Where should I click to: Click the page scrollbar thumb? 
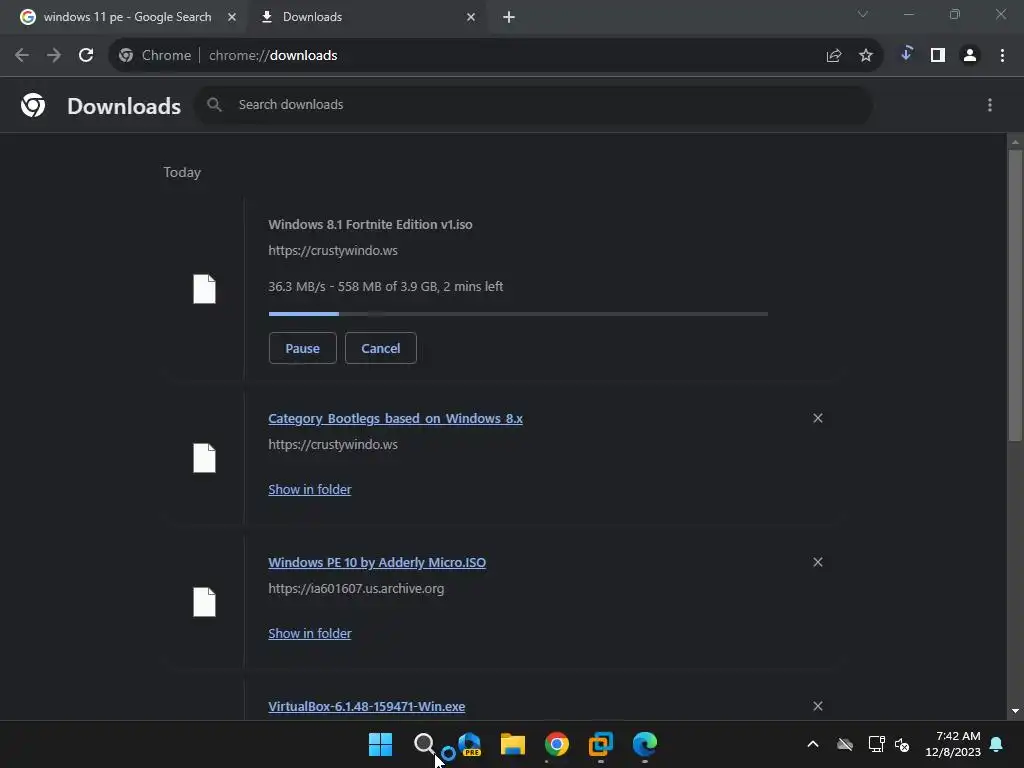coord(1015,295)
